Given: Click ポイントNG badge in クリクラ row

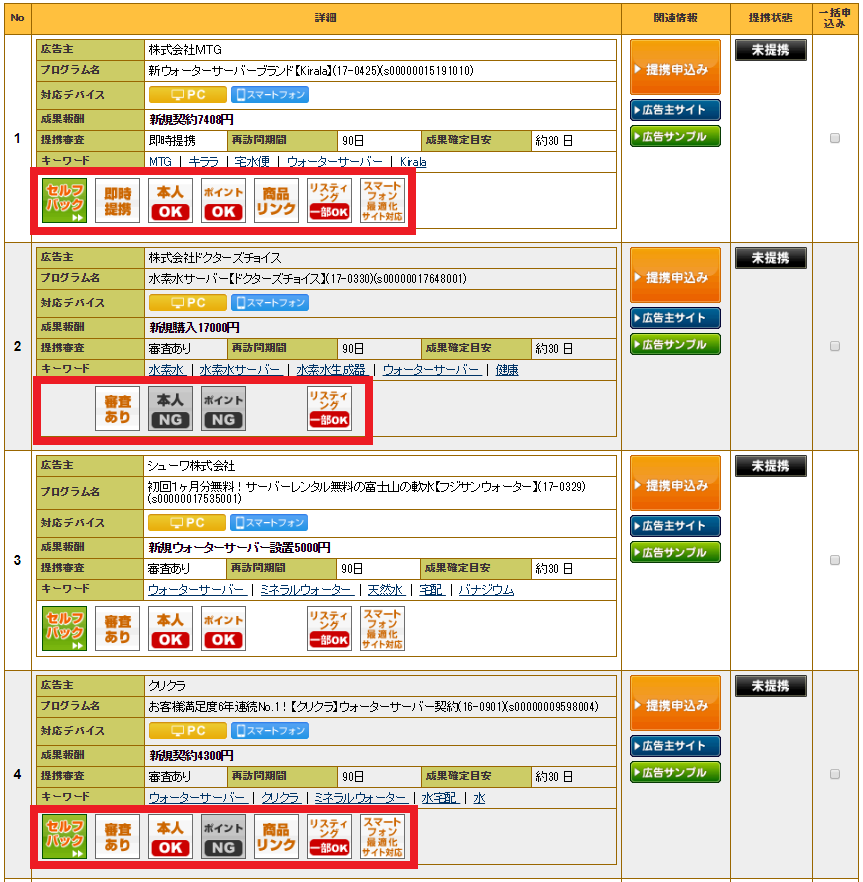Looking at the screenshot, I should point(223,836).
